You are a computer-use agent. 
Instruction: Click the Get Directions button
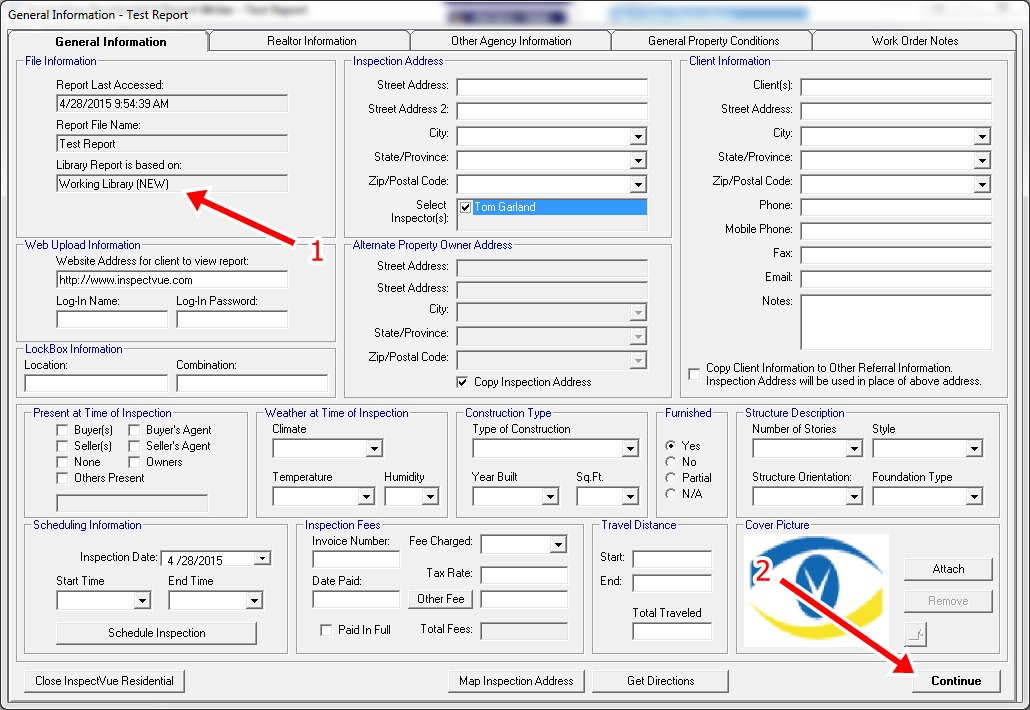tap(660, 681)
